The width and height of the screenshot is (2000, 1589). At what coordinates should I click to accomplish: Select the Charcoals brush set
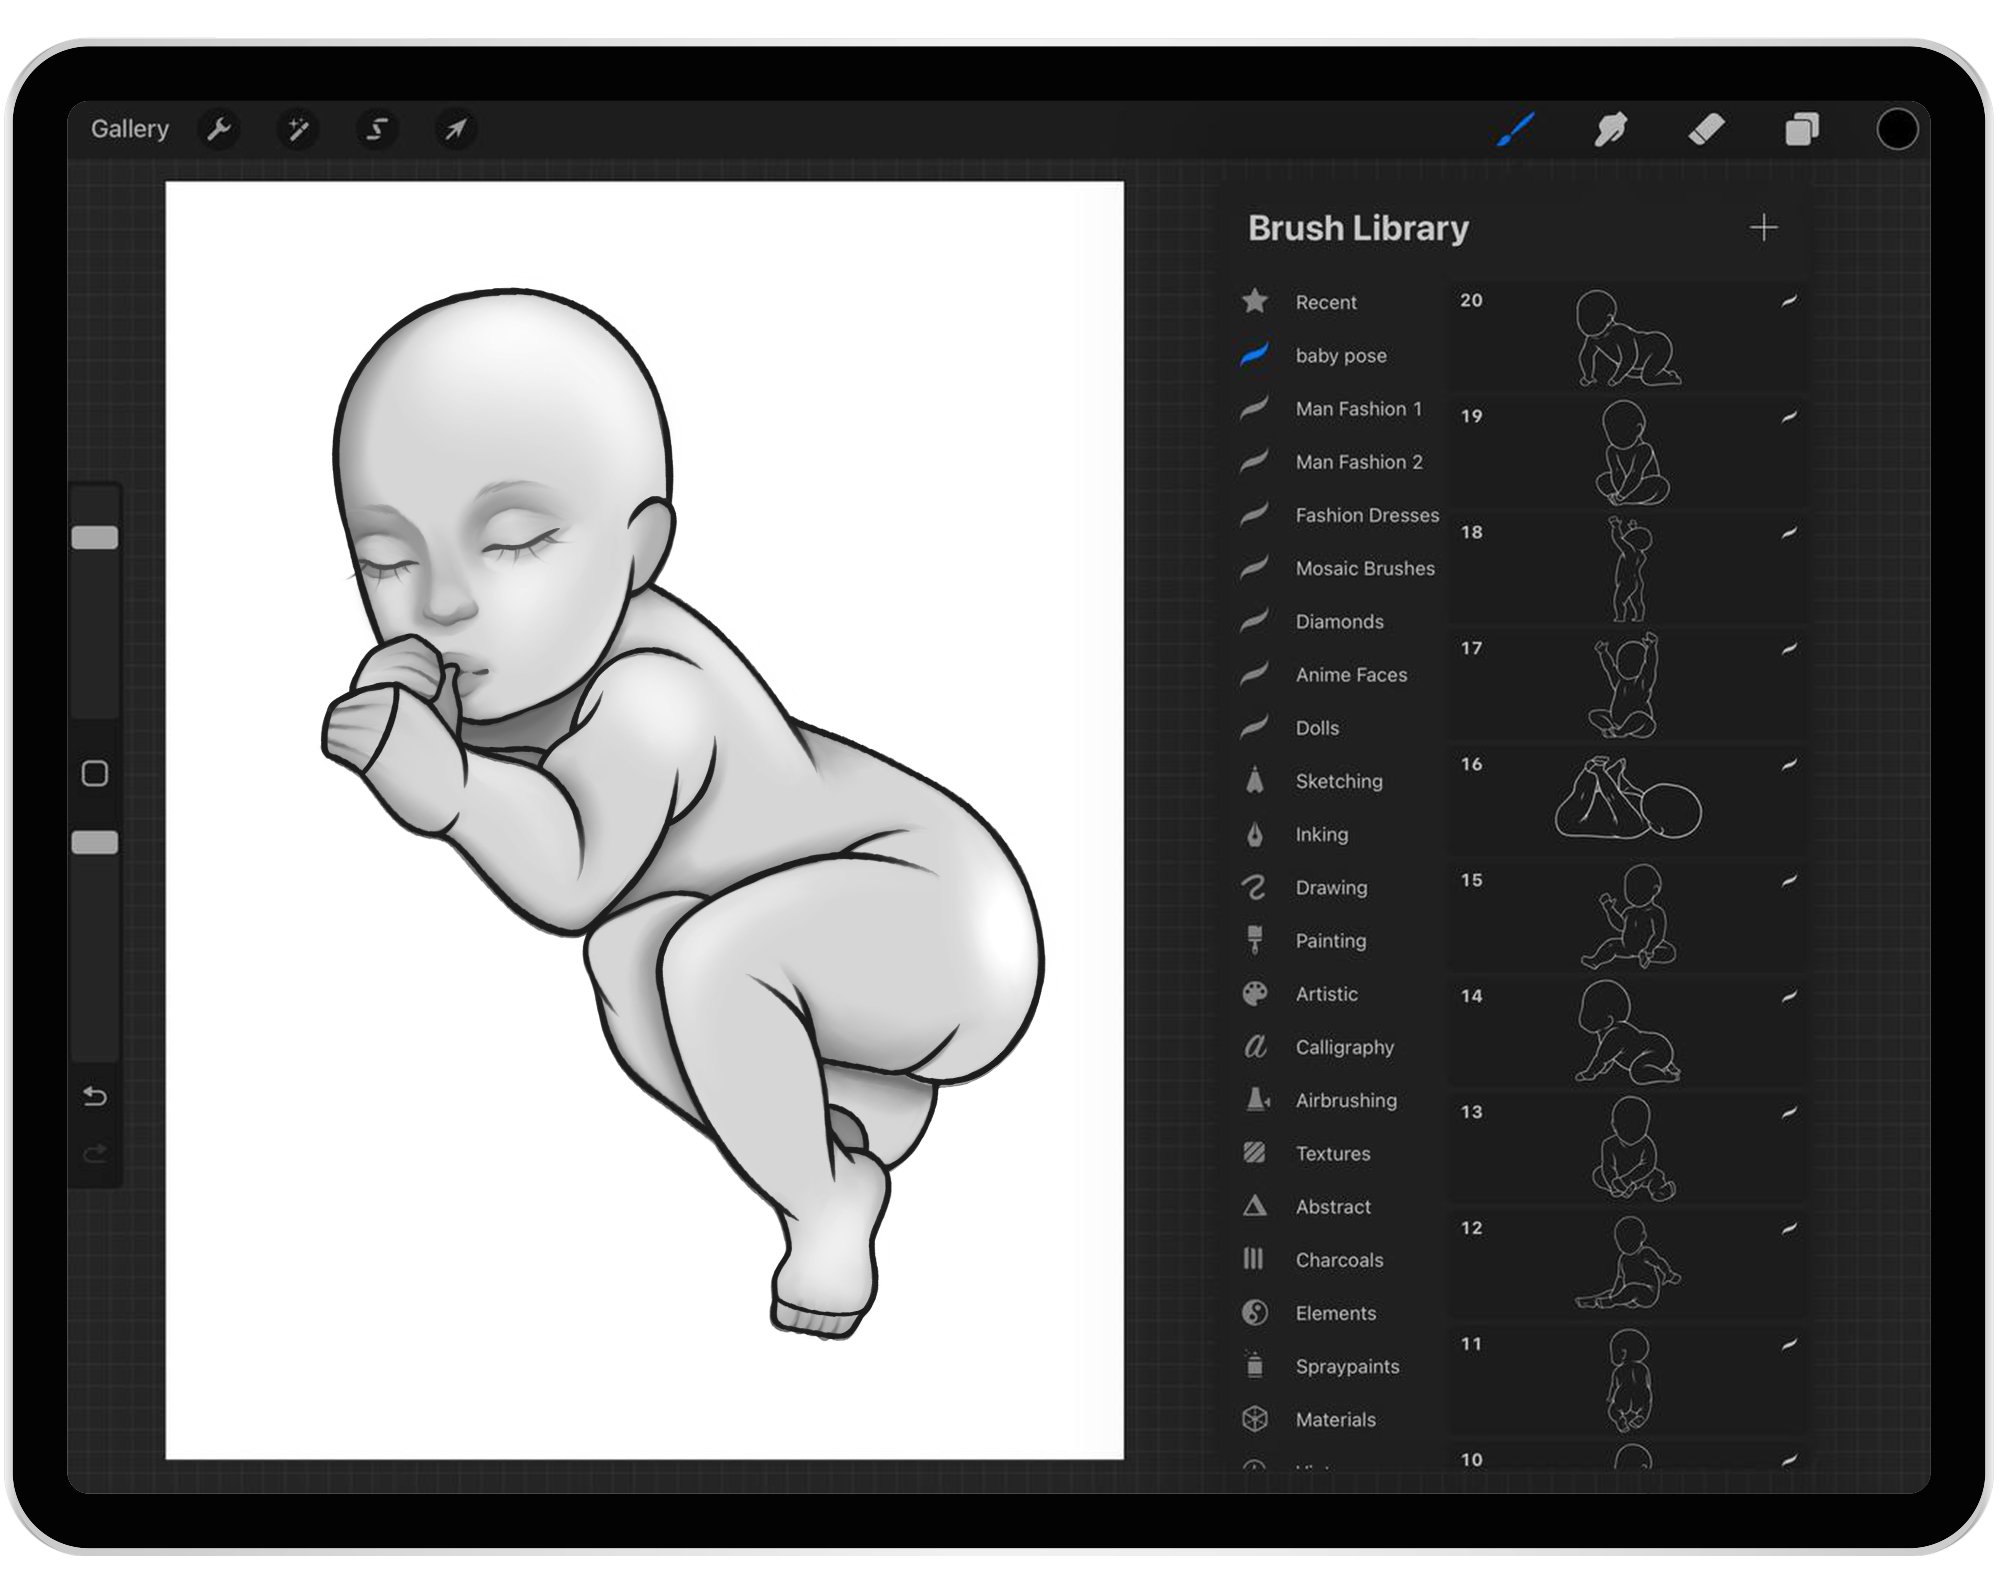point(1338,1260)
